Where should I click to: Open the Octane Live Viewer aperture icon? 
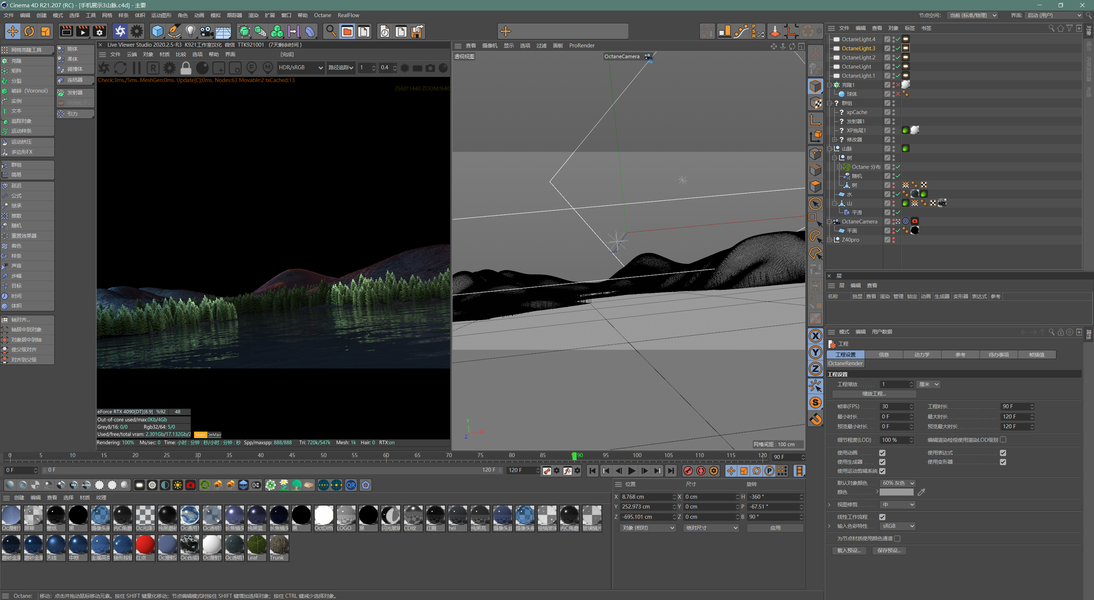tap(120, 31)
